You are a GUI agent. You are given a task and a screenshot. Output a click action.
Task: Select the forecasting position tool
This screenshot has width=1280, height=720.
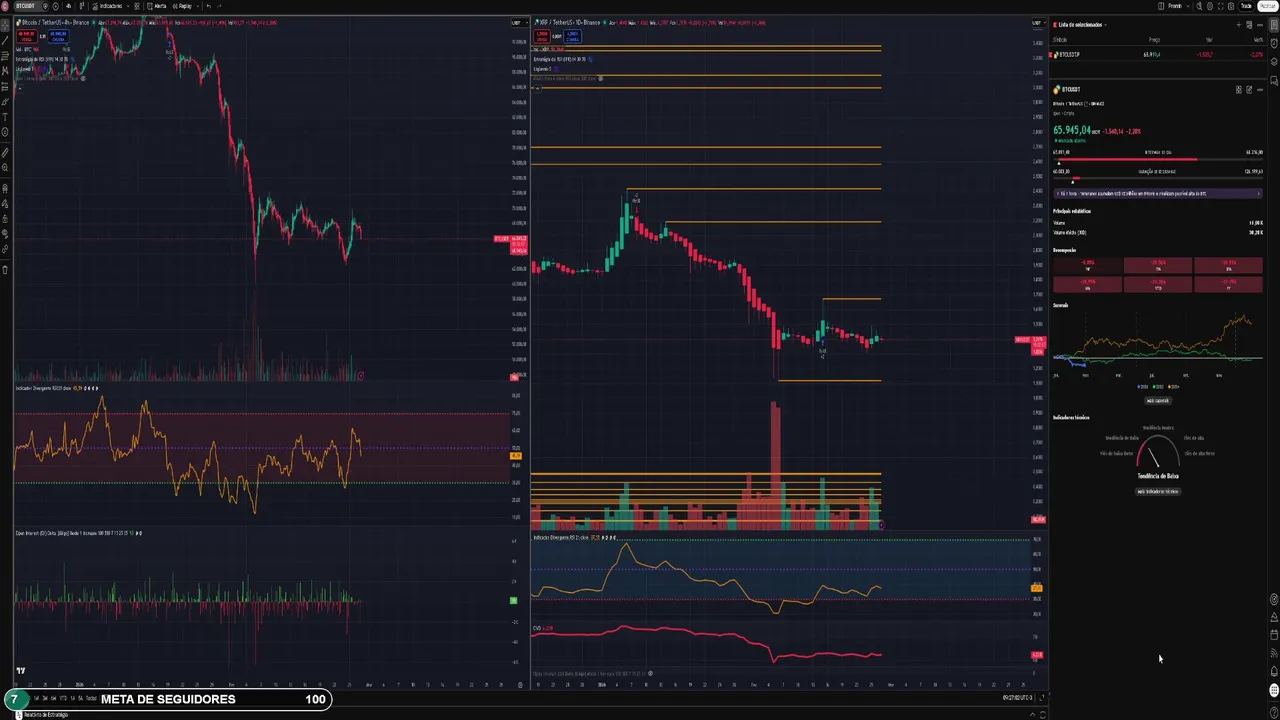click(x=5, y=86)
